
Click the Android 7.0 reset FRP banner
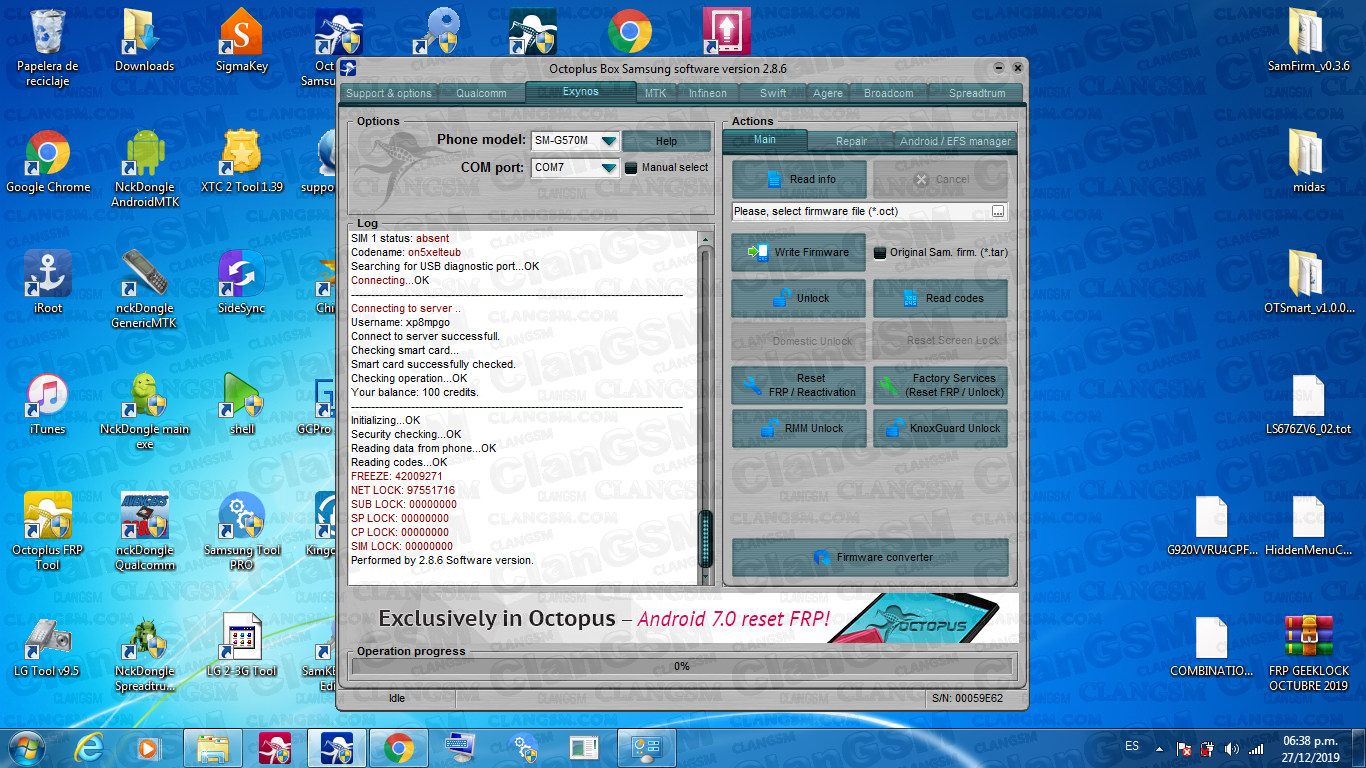pos(683,618)
